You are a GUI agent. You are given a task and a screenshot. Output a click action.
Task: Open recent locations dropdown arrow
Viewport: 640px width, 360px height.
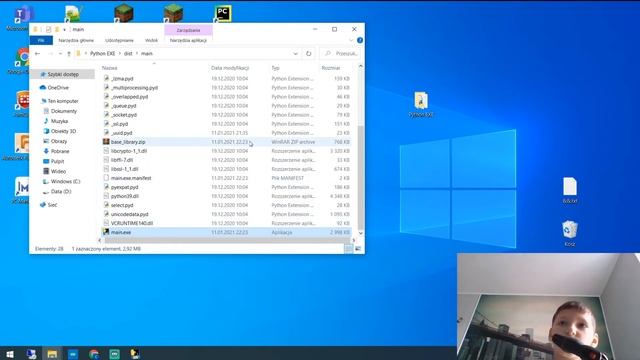click(x=60, y=53)
